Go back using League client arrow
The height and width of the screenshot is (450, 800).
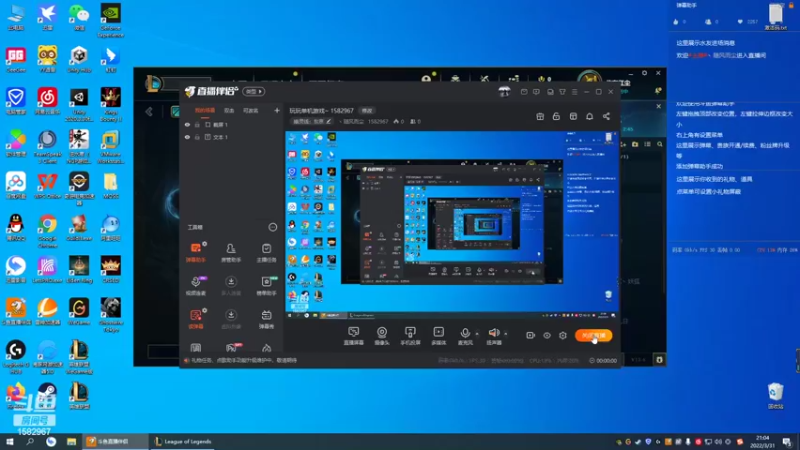149,111
